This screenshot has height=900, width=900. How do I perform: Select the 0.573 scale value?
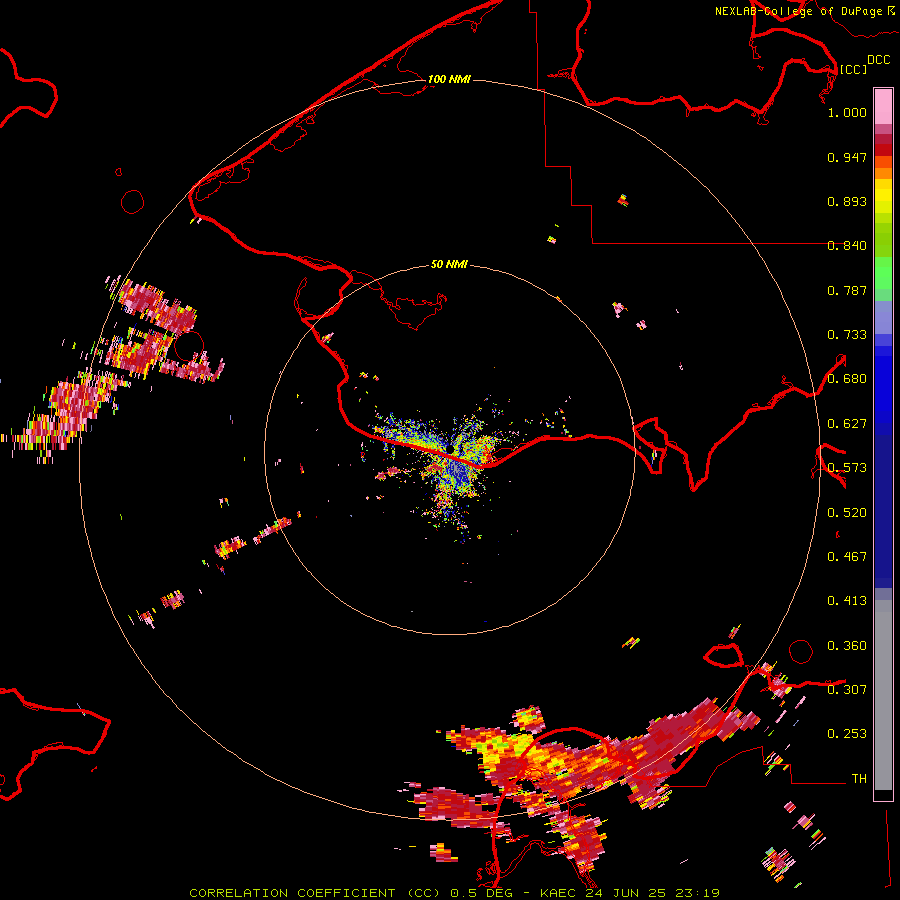click(x=847, y=468)
